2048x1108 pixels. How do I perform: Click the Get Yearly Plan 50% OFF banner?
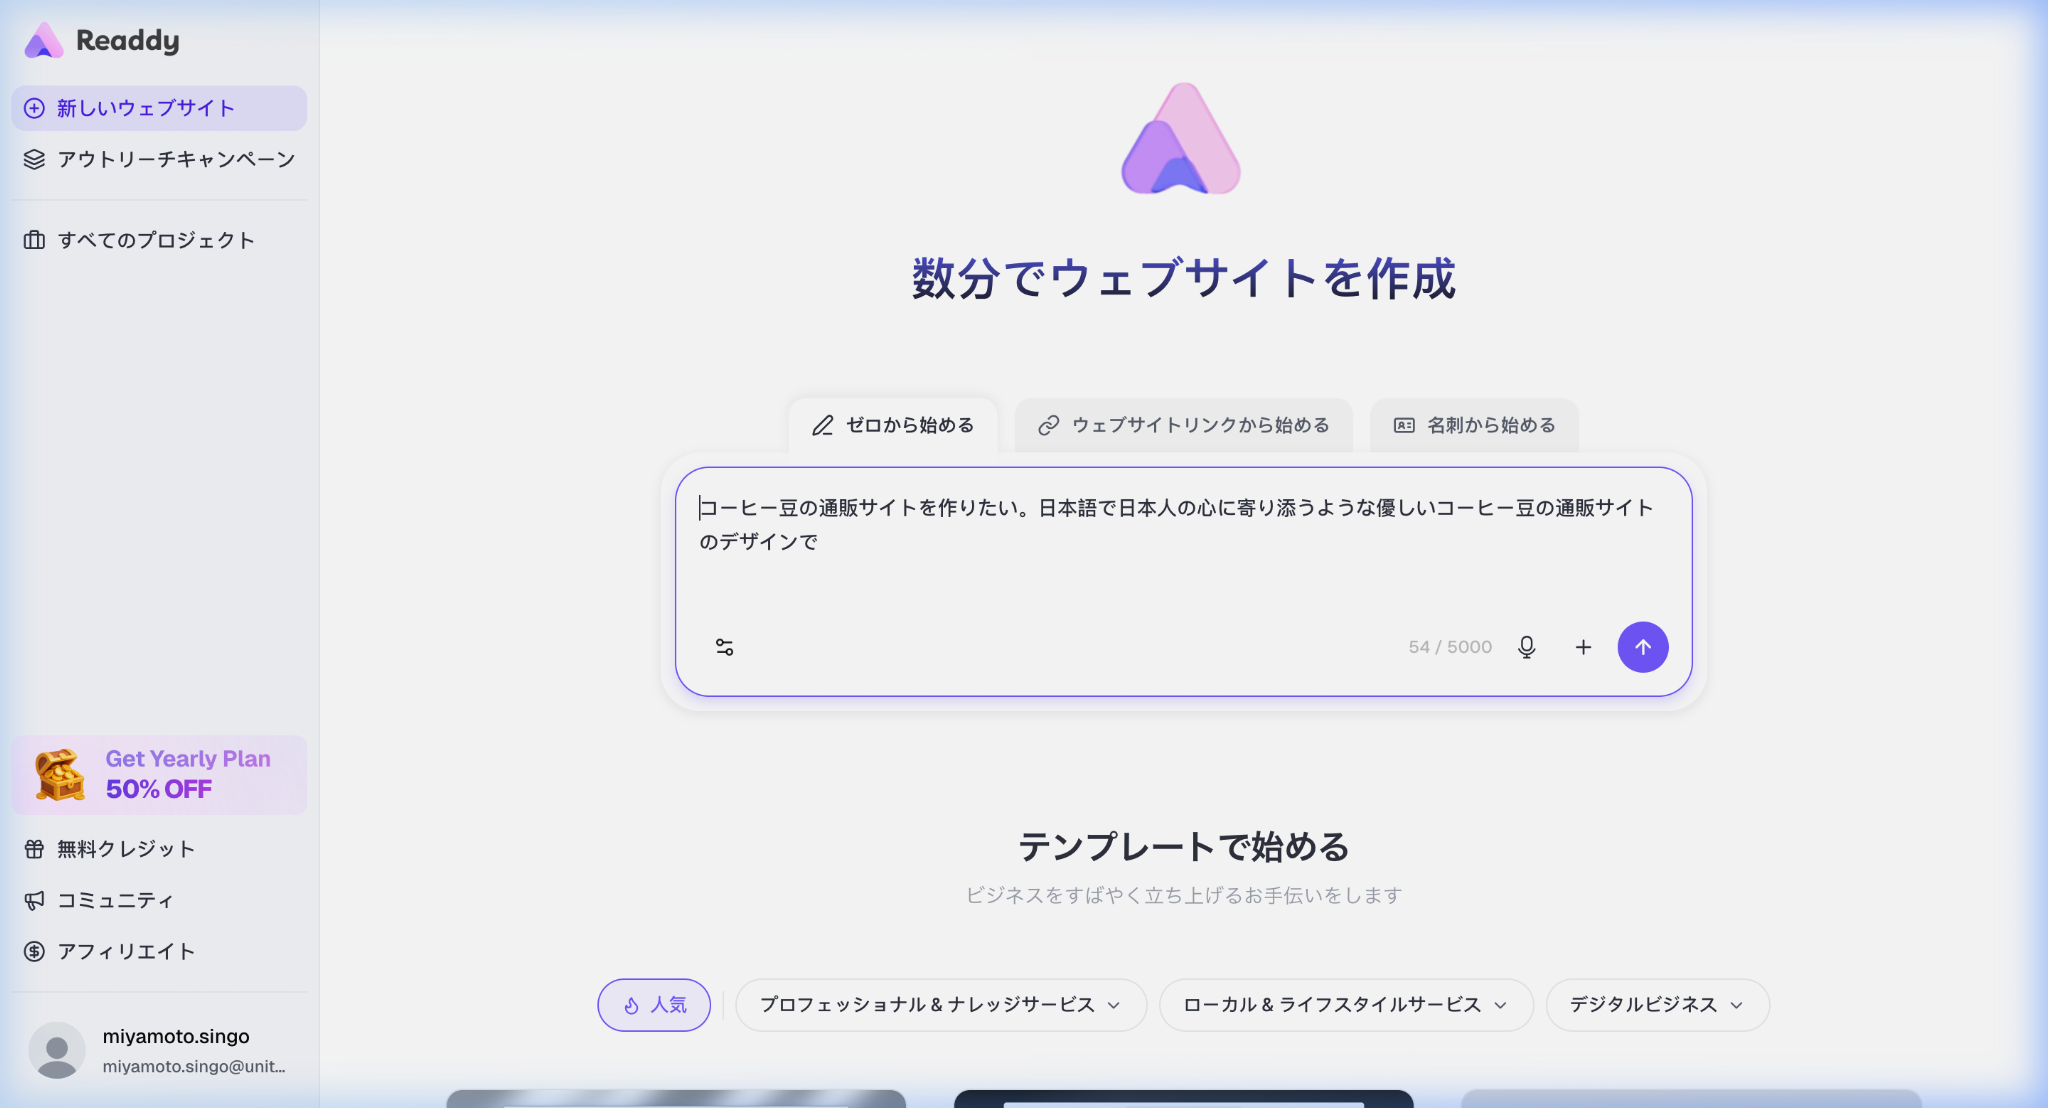[x=159, y=775]
